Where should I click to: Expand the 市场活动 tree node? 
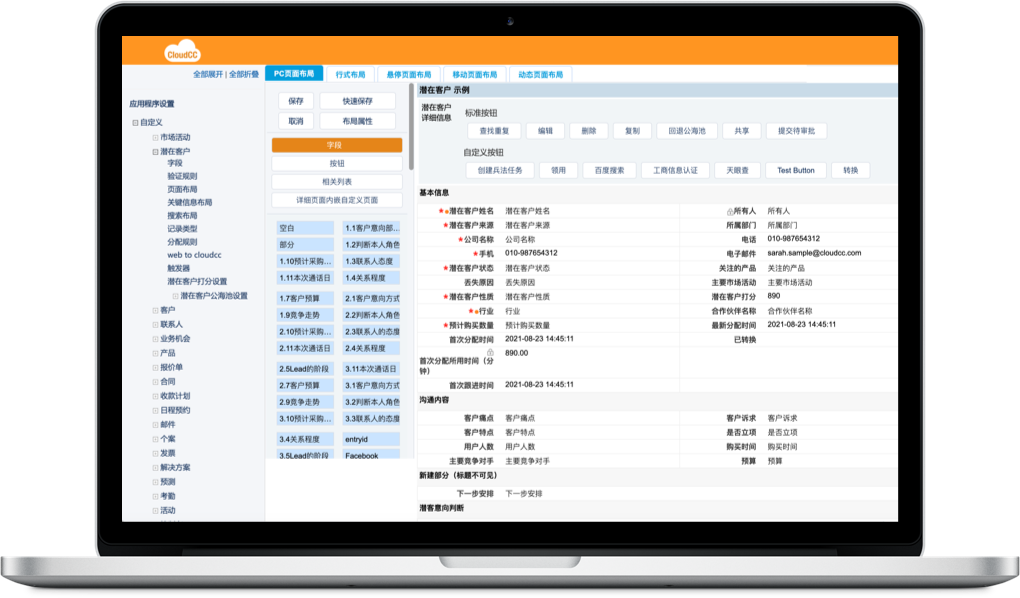pos(155,137)
